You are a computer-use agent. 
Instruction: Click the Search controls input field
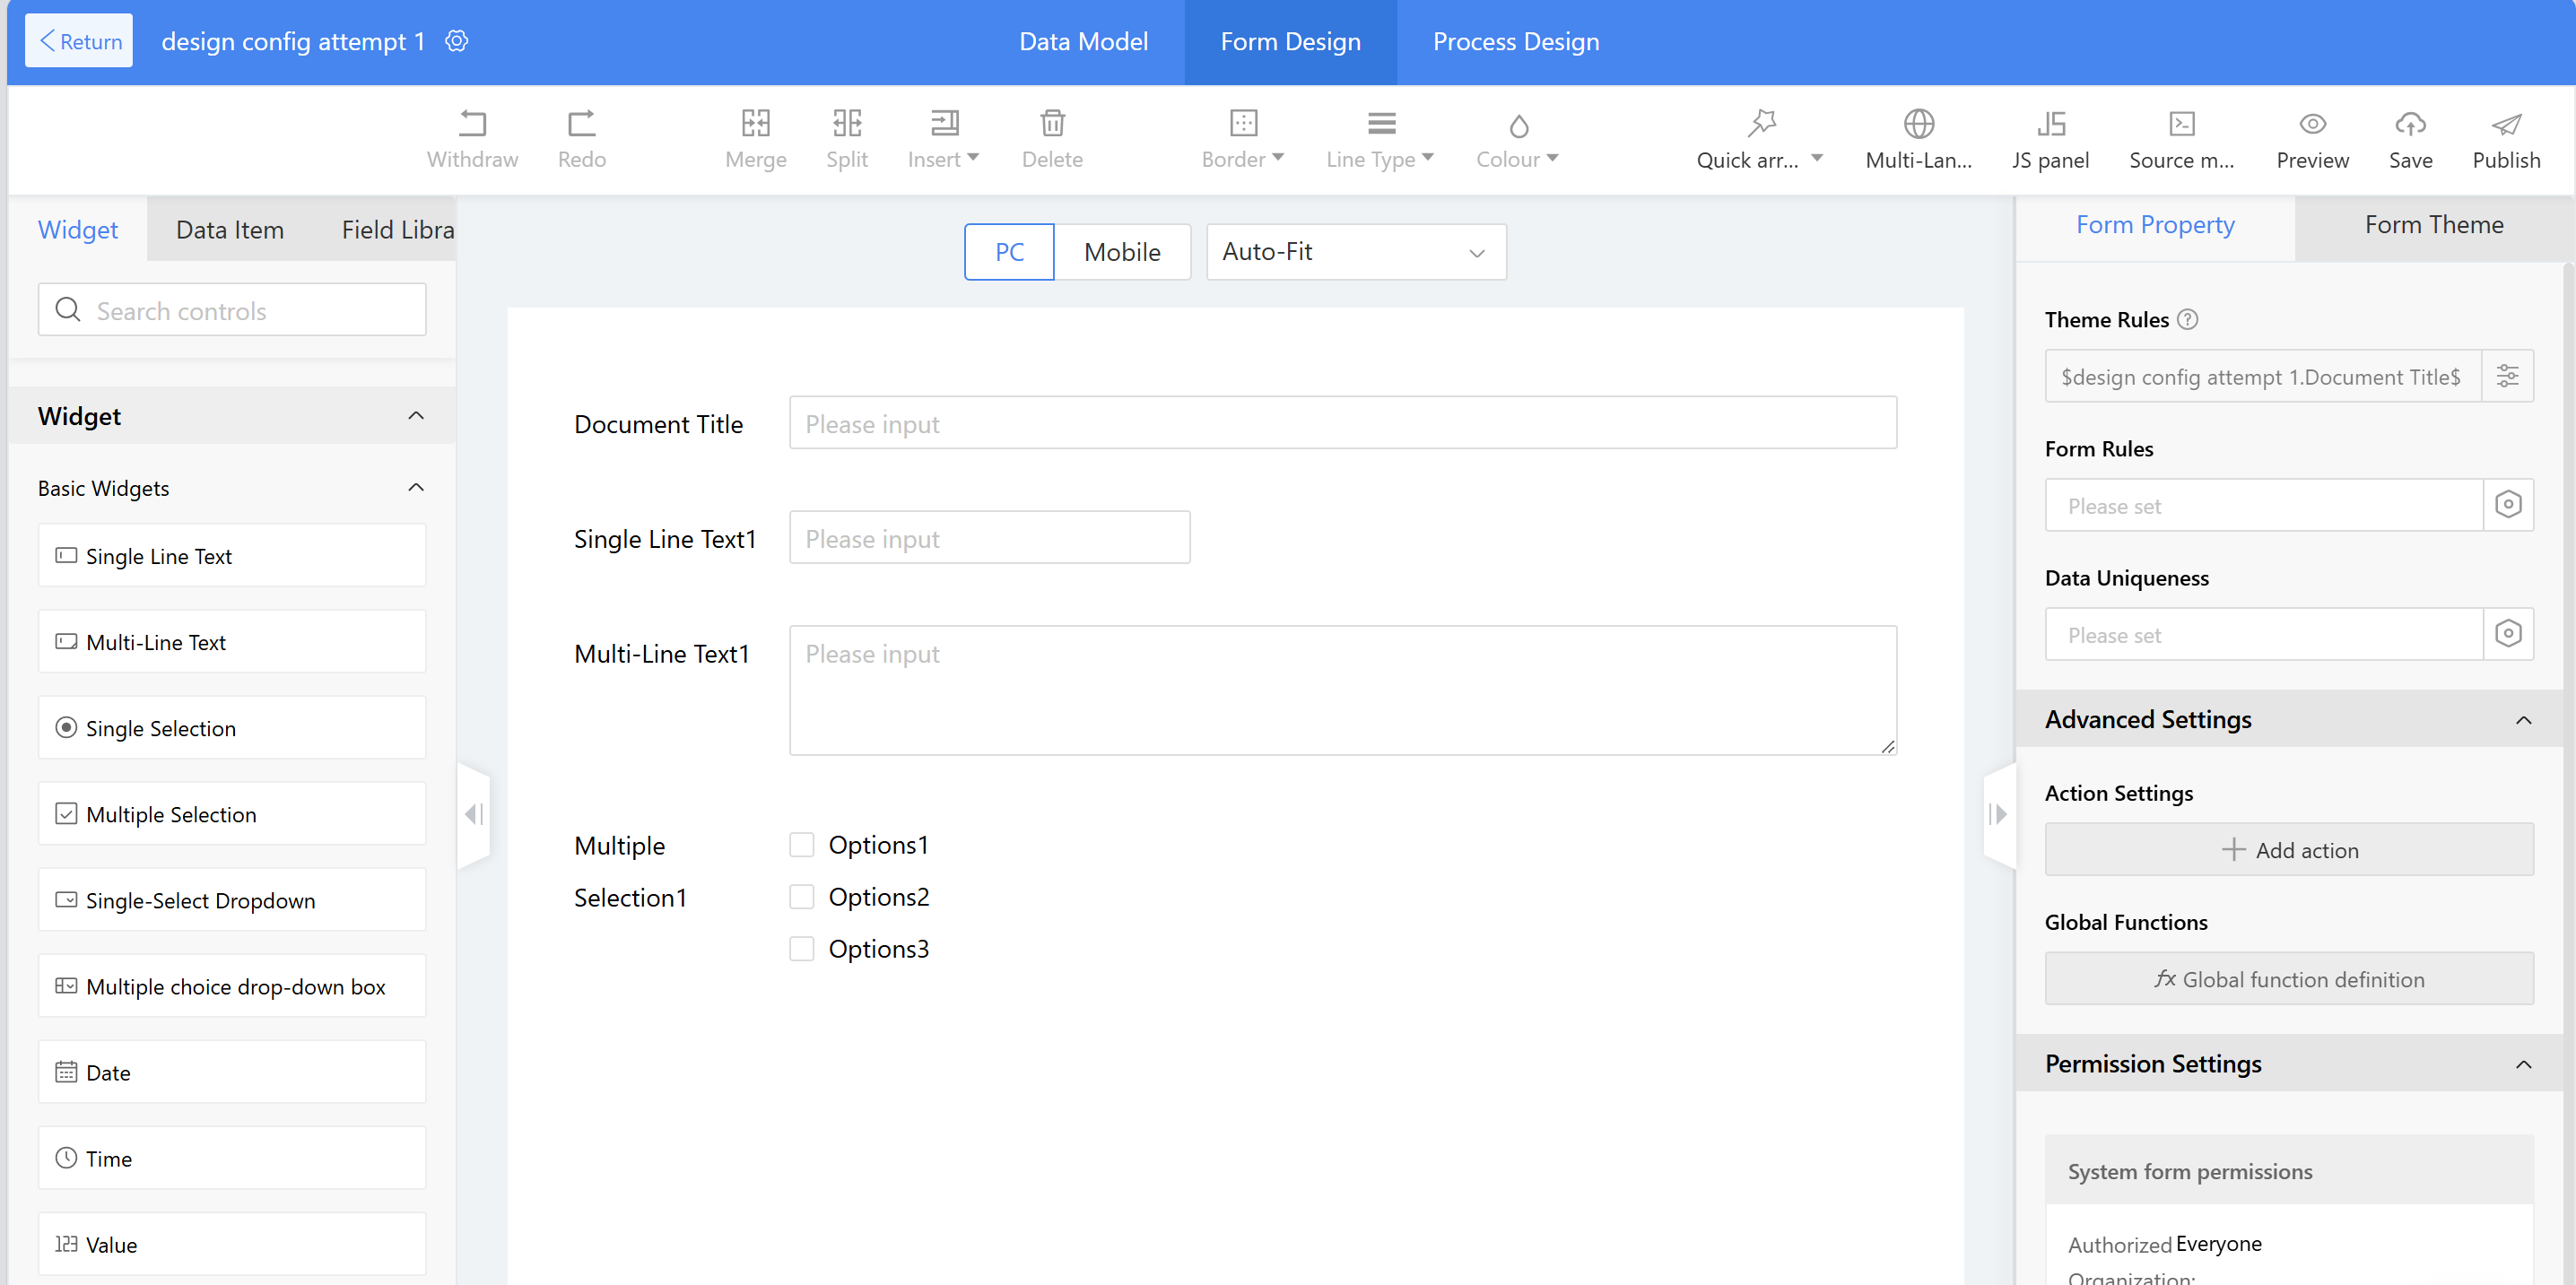pos(232,311)
